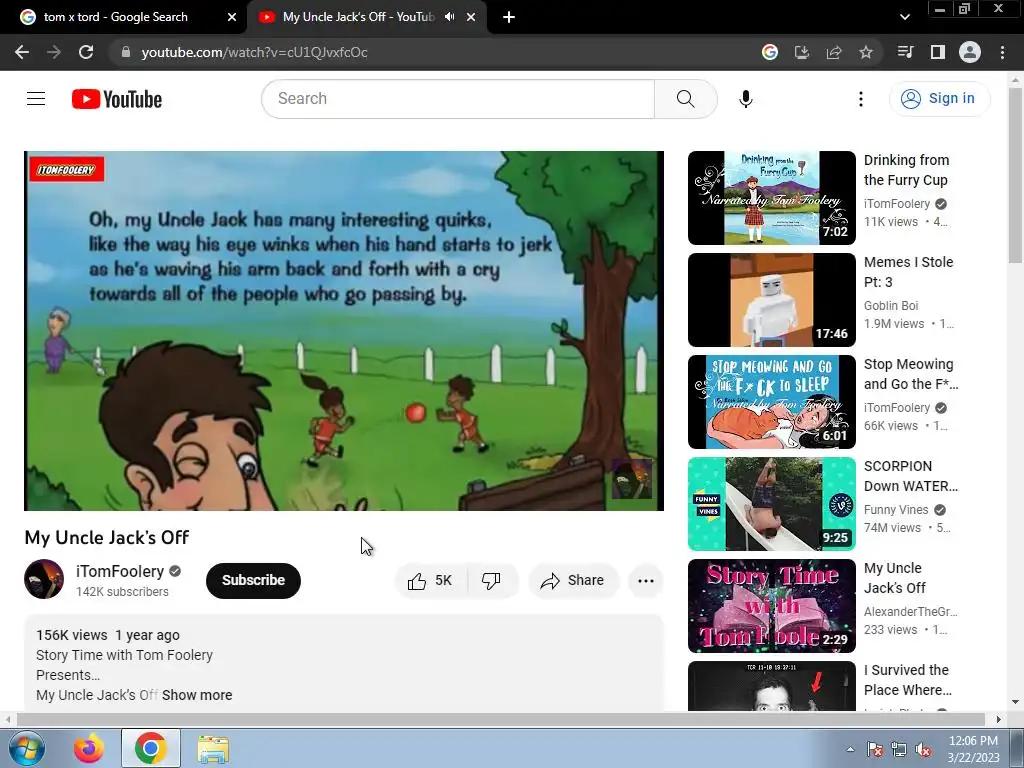The width and height of the screenshot is (1024, 768).
Task: Switch to 'tom x tord - Google Search' tab
Action: click(x=129, y=17)
